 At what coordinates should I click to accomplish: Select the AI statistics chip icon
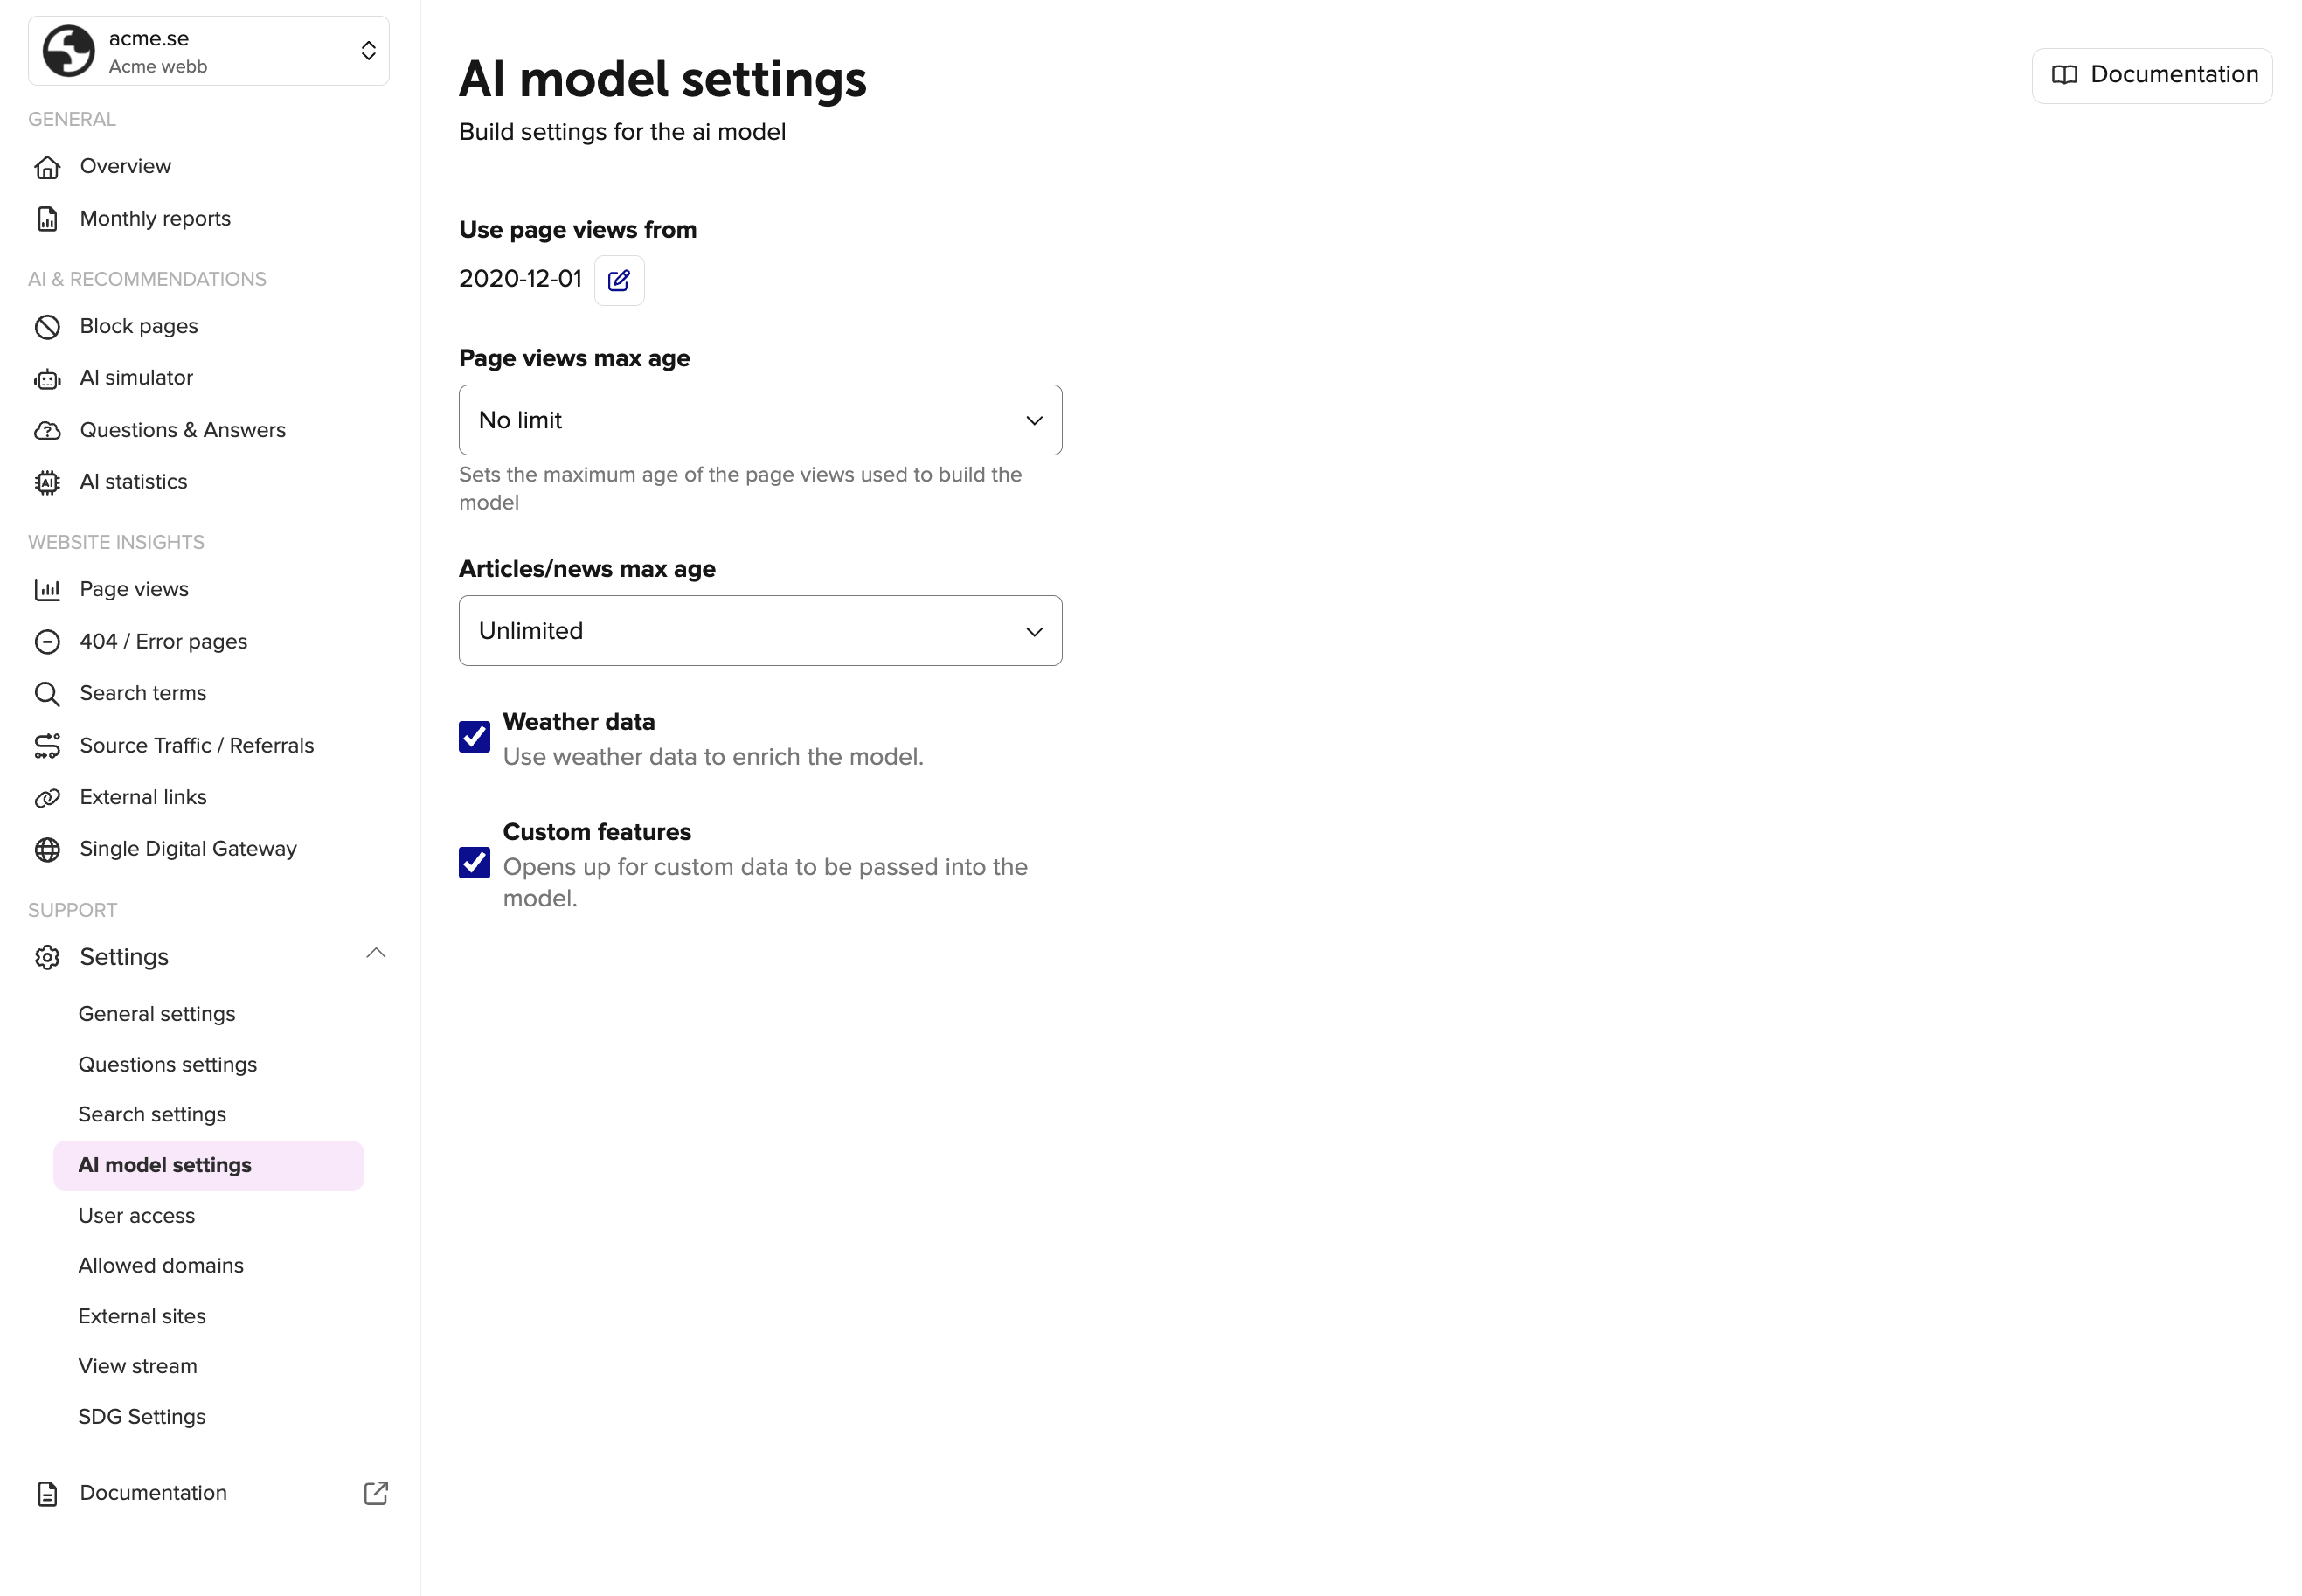pos(47,483)
